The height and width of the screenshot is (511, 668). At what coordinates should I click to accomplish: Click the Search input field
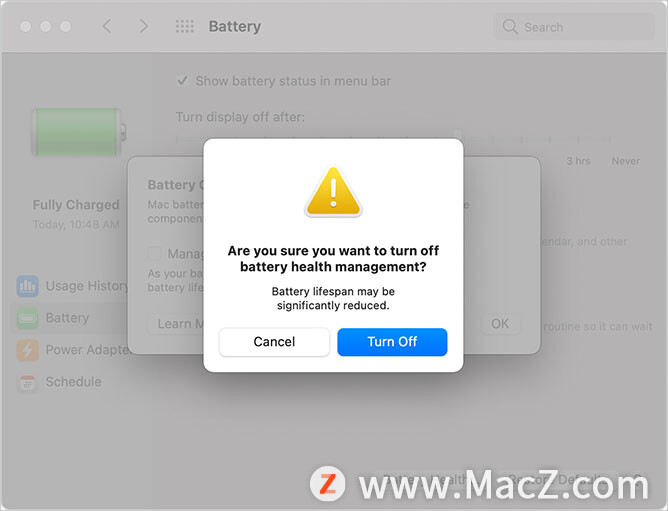click(574, 27)
